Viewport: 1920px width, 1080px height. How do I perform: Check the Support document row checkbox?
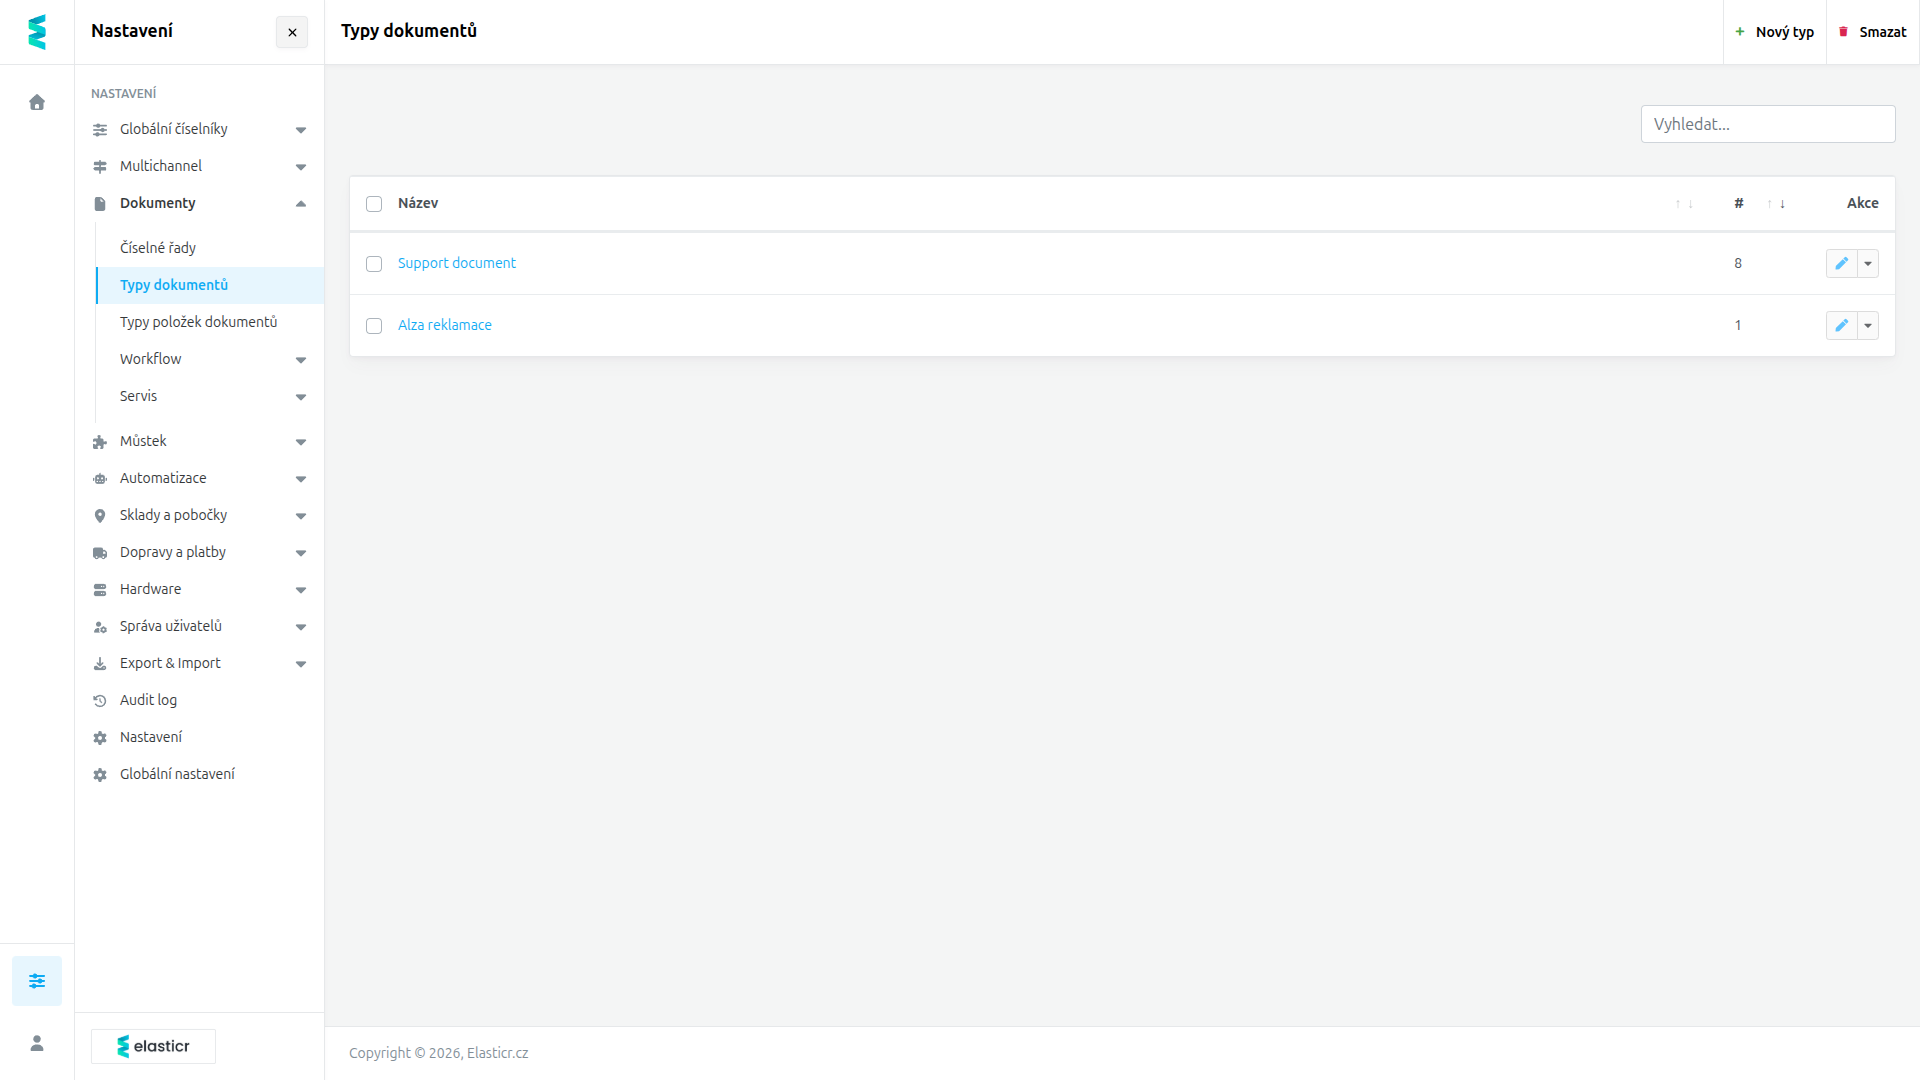[374, 264]
